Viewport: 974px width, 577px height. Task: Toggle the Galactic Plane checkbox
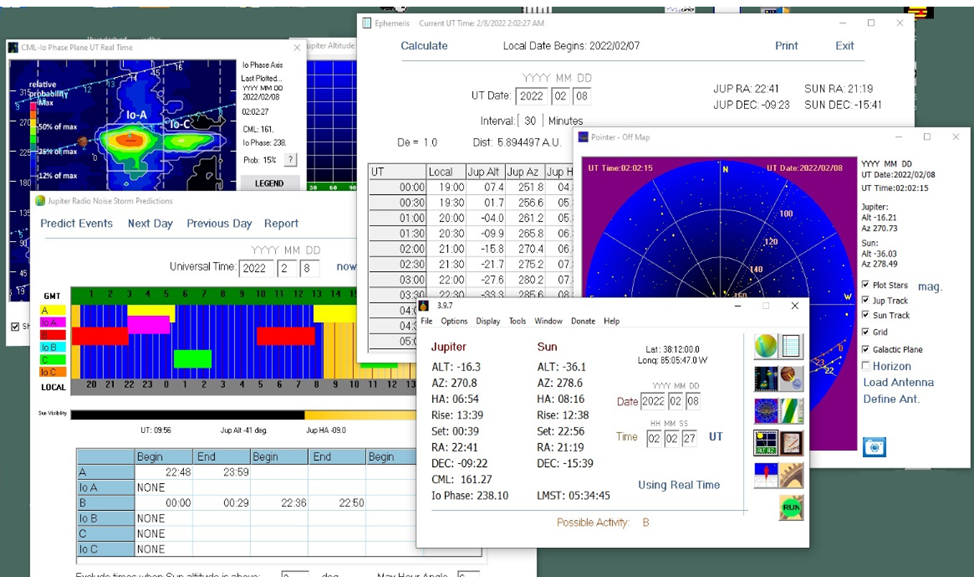pyautogui.click(x=865, y=349)
